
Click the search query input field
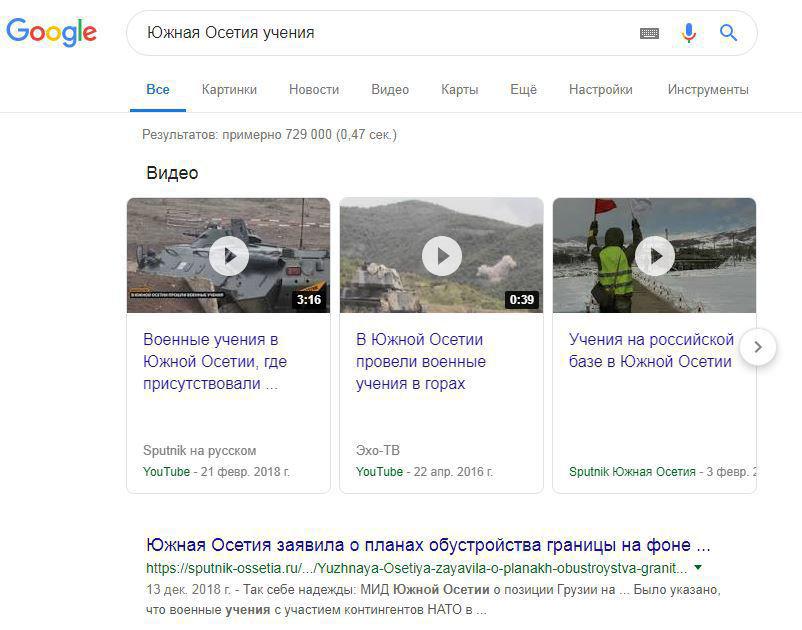380,33
